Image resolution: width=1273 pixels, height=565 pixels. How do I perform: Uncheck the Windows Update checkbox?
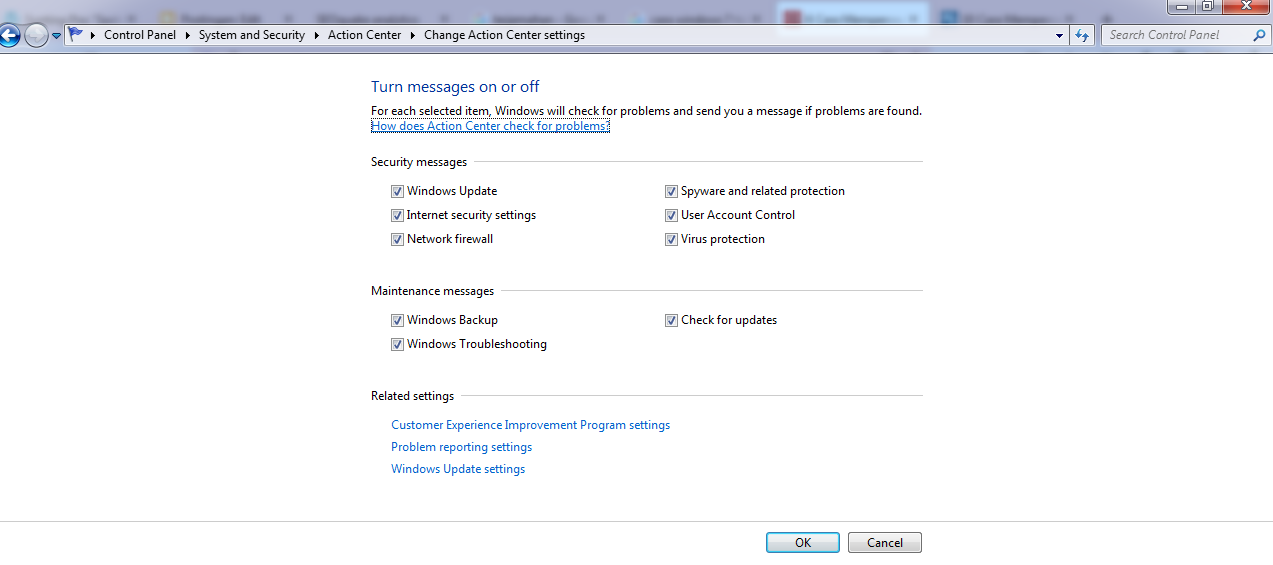(x=397, y=191)
